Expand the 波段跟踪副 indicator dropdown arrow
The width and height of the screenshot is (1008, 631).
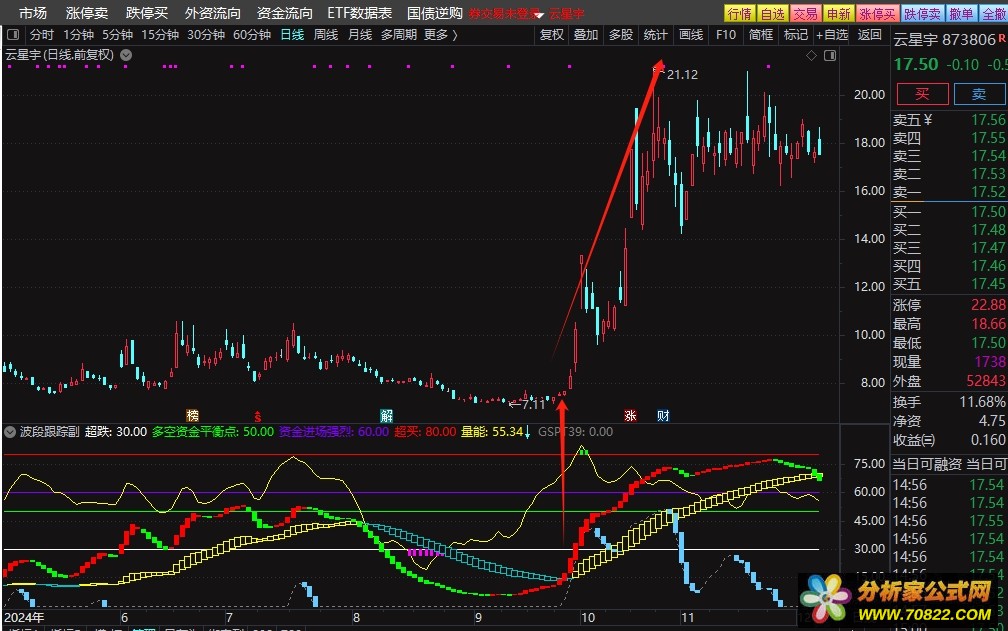point(10,432)
